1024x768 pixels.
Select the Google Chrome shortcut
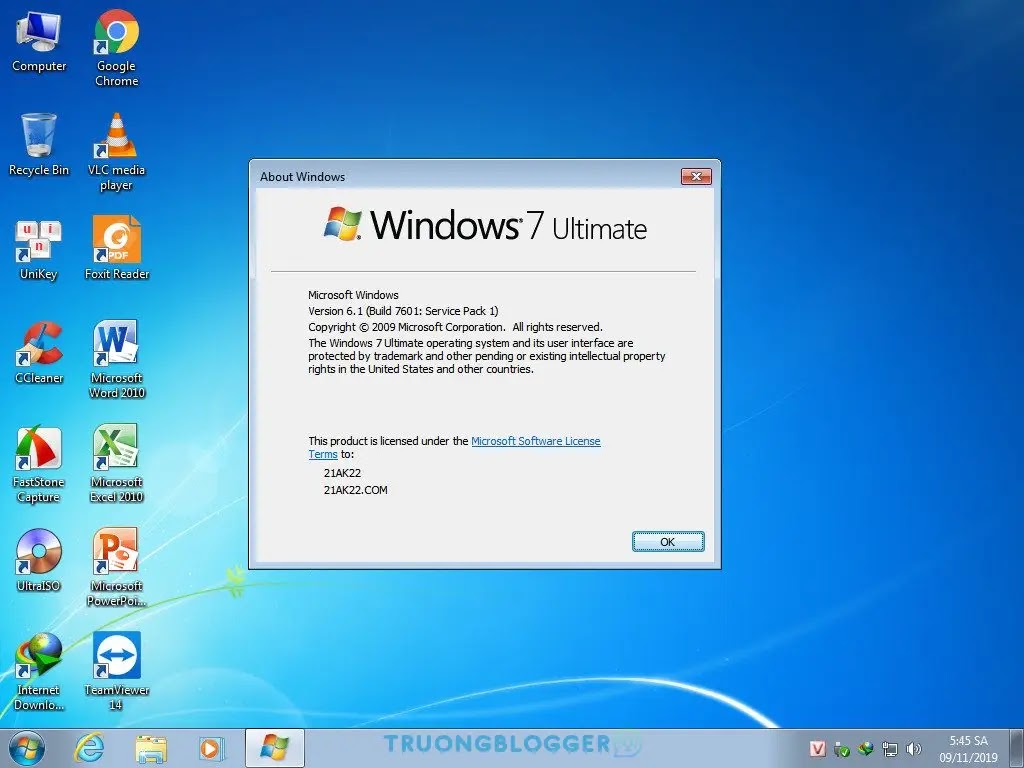click(116, 48)
